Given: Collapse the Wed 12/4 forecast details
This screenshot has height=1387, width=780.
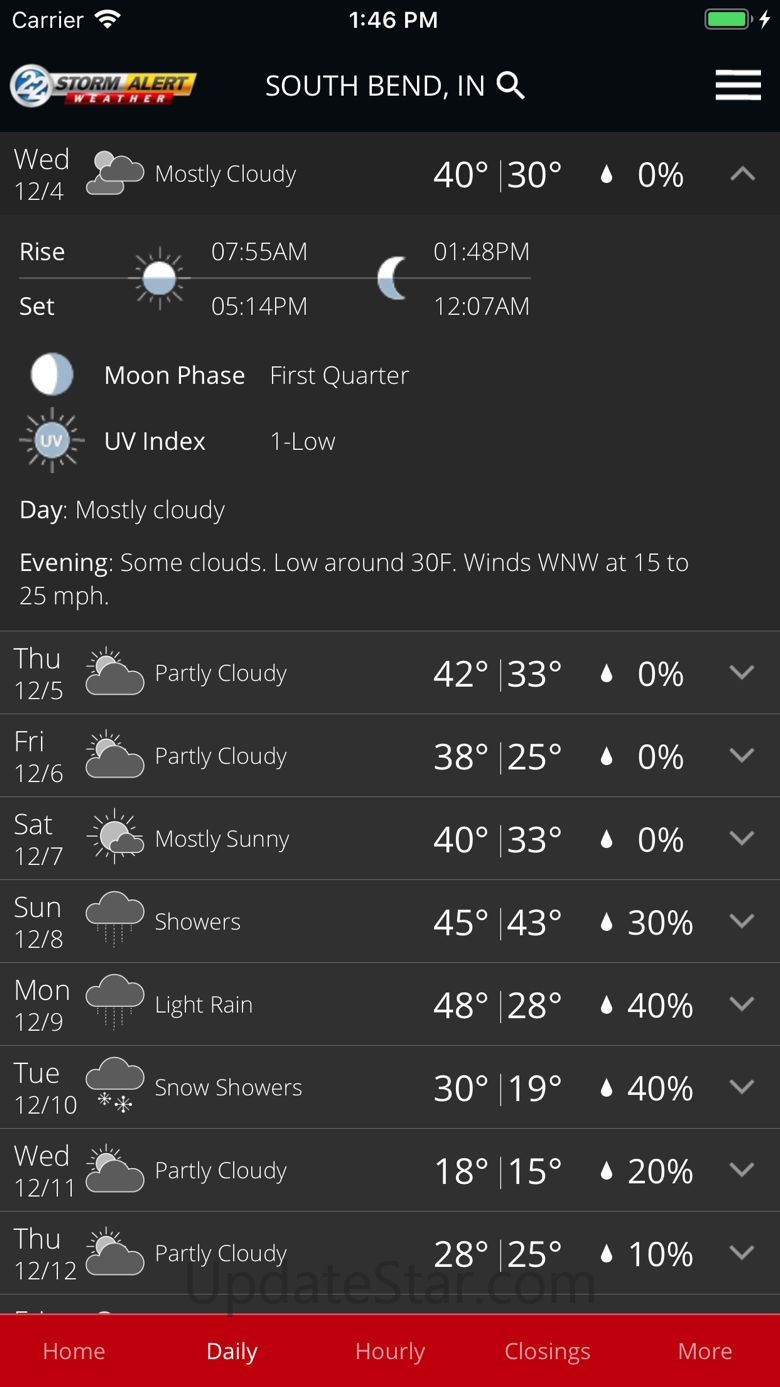Looking at the screenshot, I should click(742, 174).
